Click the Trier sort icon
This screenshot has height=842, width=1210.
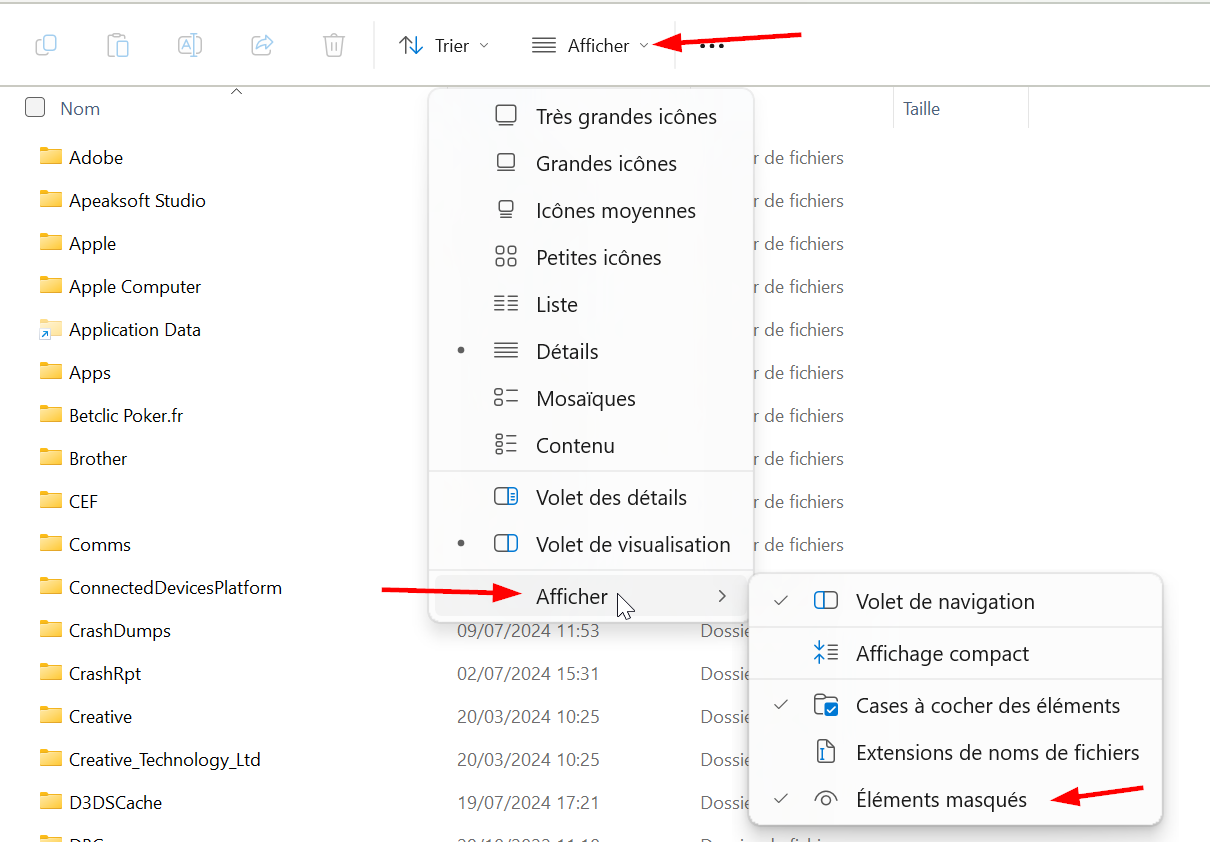pos(411,45)
